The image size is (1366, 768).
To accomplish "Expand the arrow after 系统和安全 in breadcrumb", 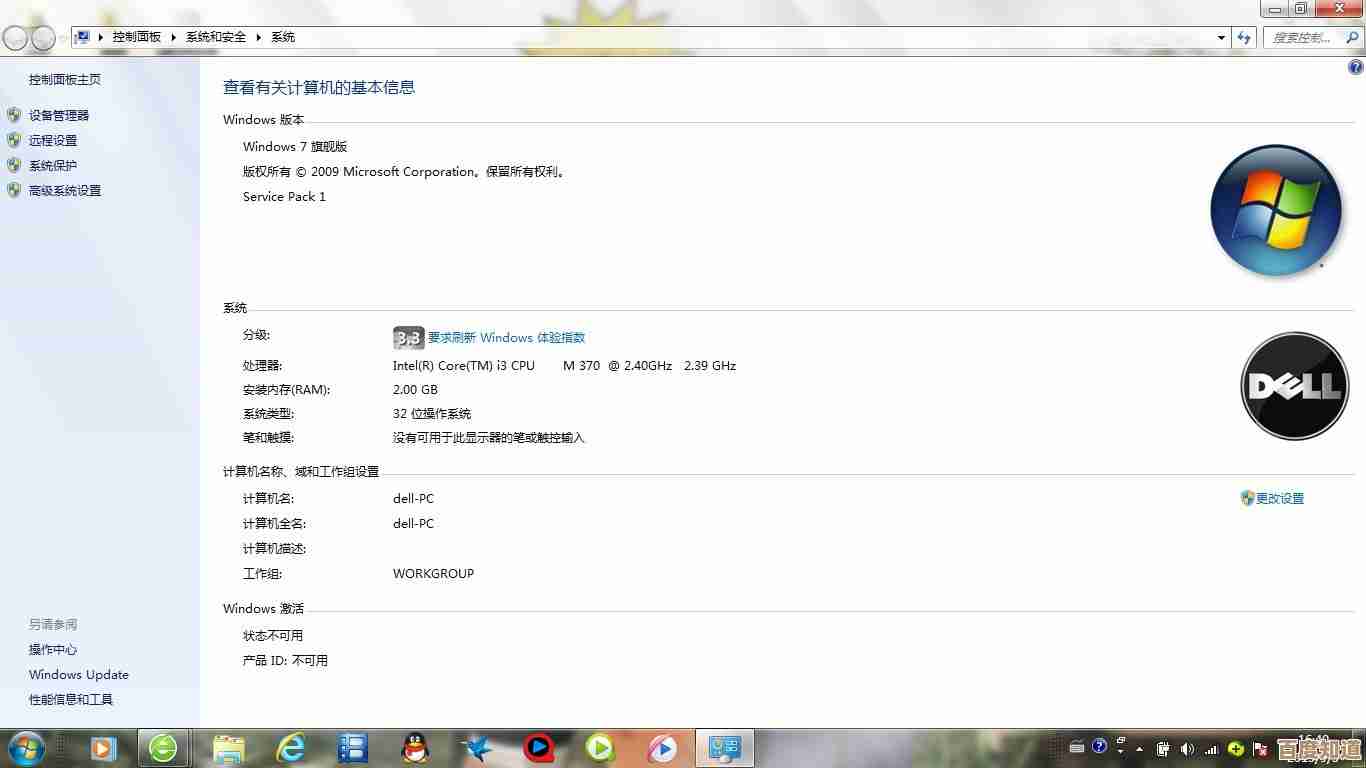I will point(258,37).
